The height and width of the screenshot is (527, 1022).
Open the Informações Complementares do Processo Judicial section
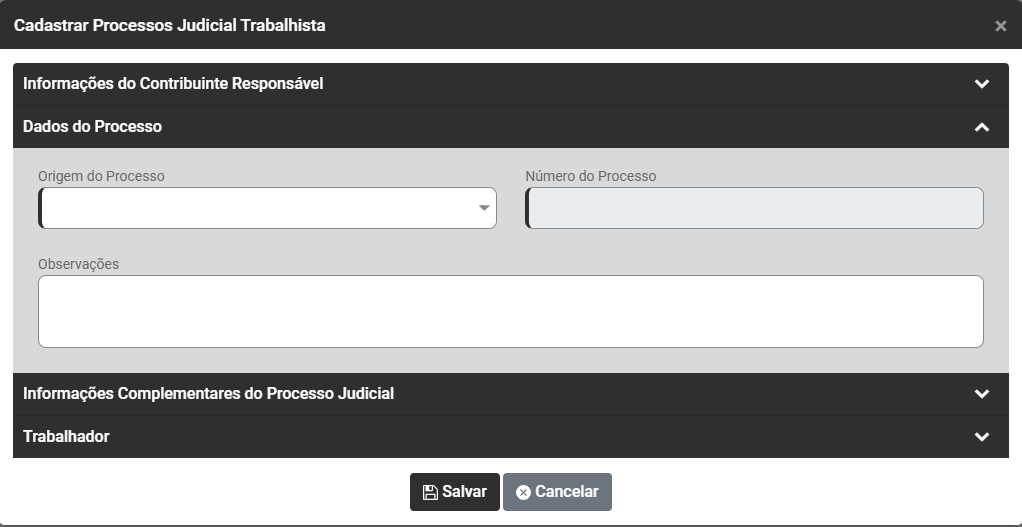(208, 394)
